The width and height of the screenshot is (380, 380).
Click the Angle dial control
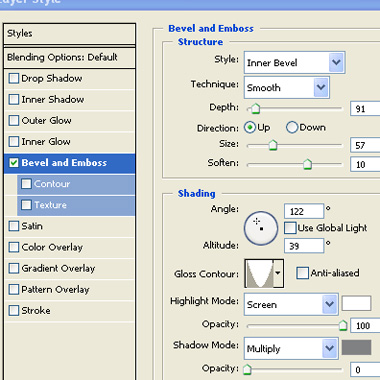tap(261, 228)
